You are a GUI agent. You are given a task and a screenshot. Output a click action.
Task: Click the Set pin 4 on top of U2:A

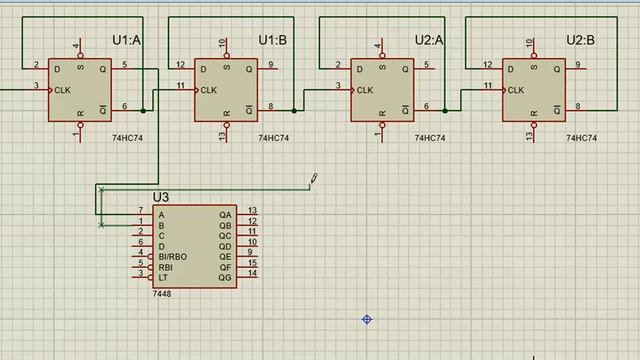[x=382, y=48]
